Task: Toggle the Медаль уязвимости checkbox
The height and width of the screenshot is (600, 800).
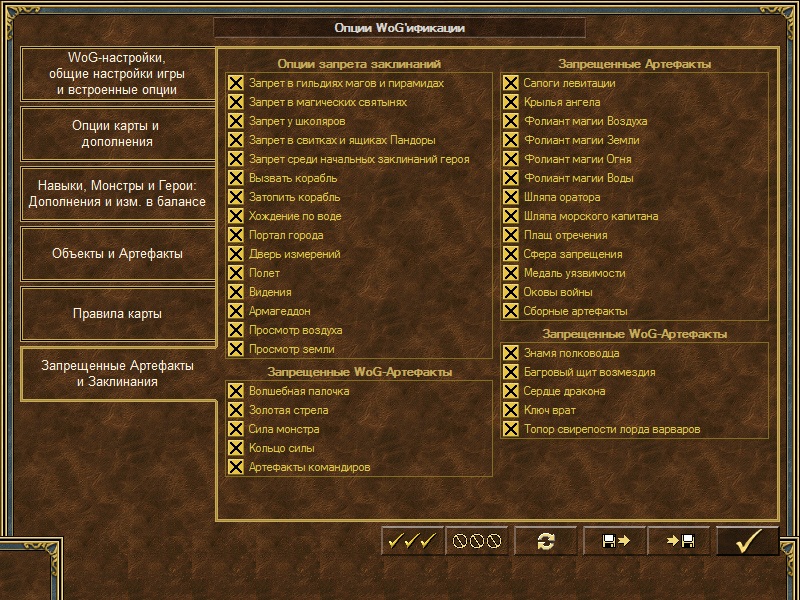Action: point(511,273)
